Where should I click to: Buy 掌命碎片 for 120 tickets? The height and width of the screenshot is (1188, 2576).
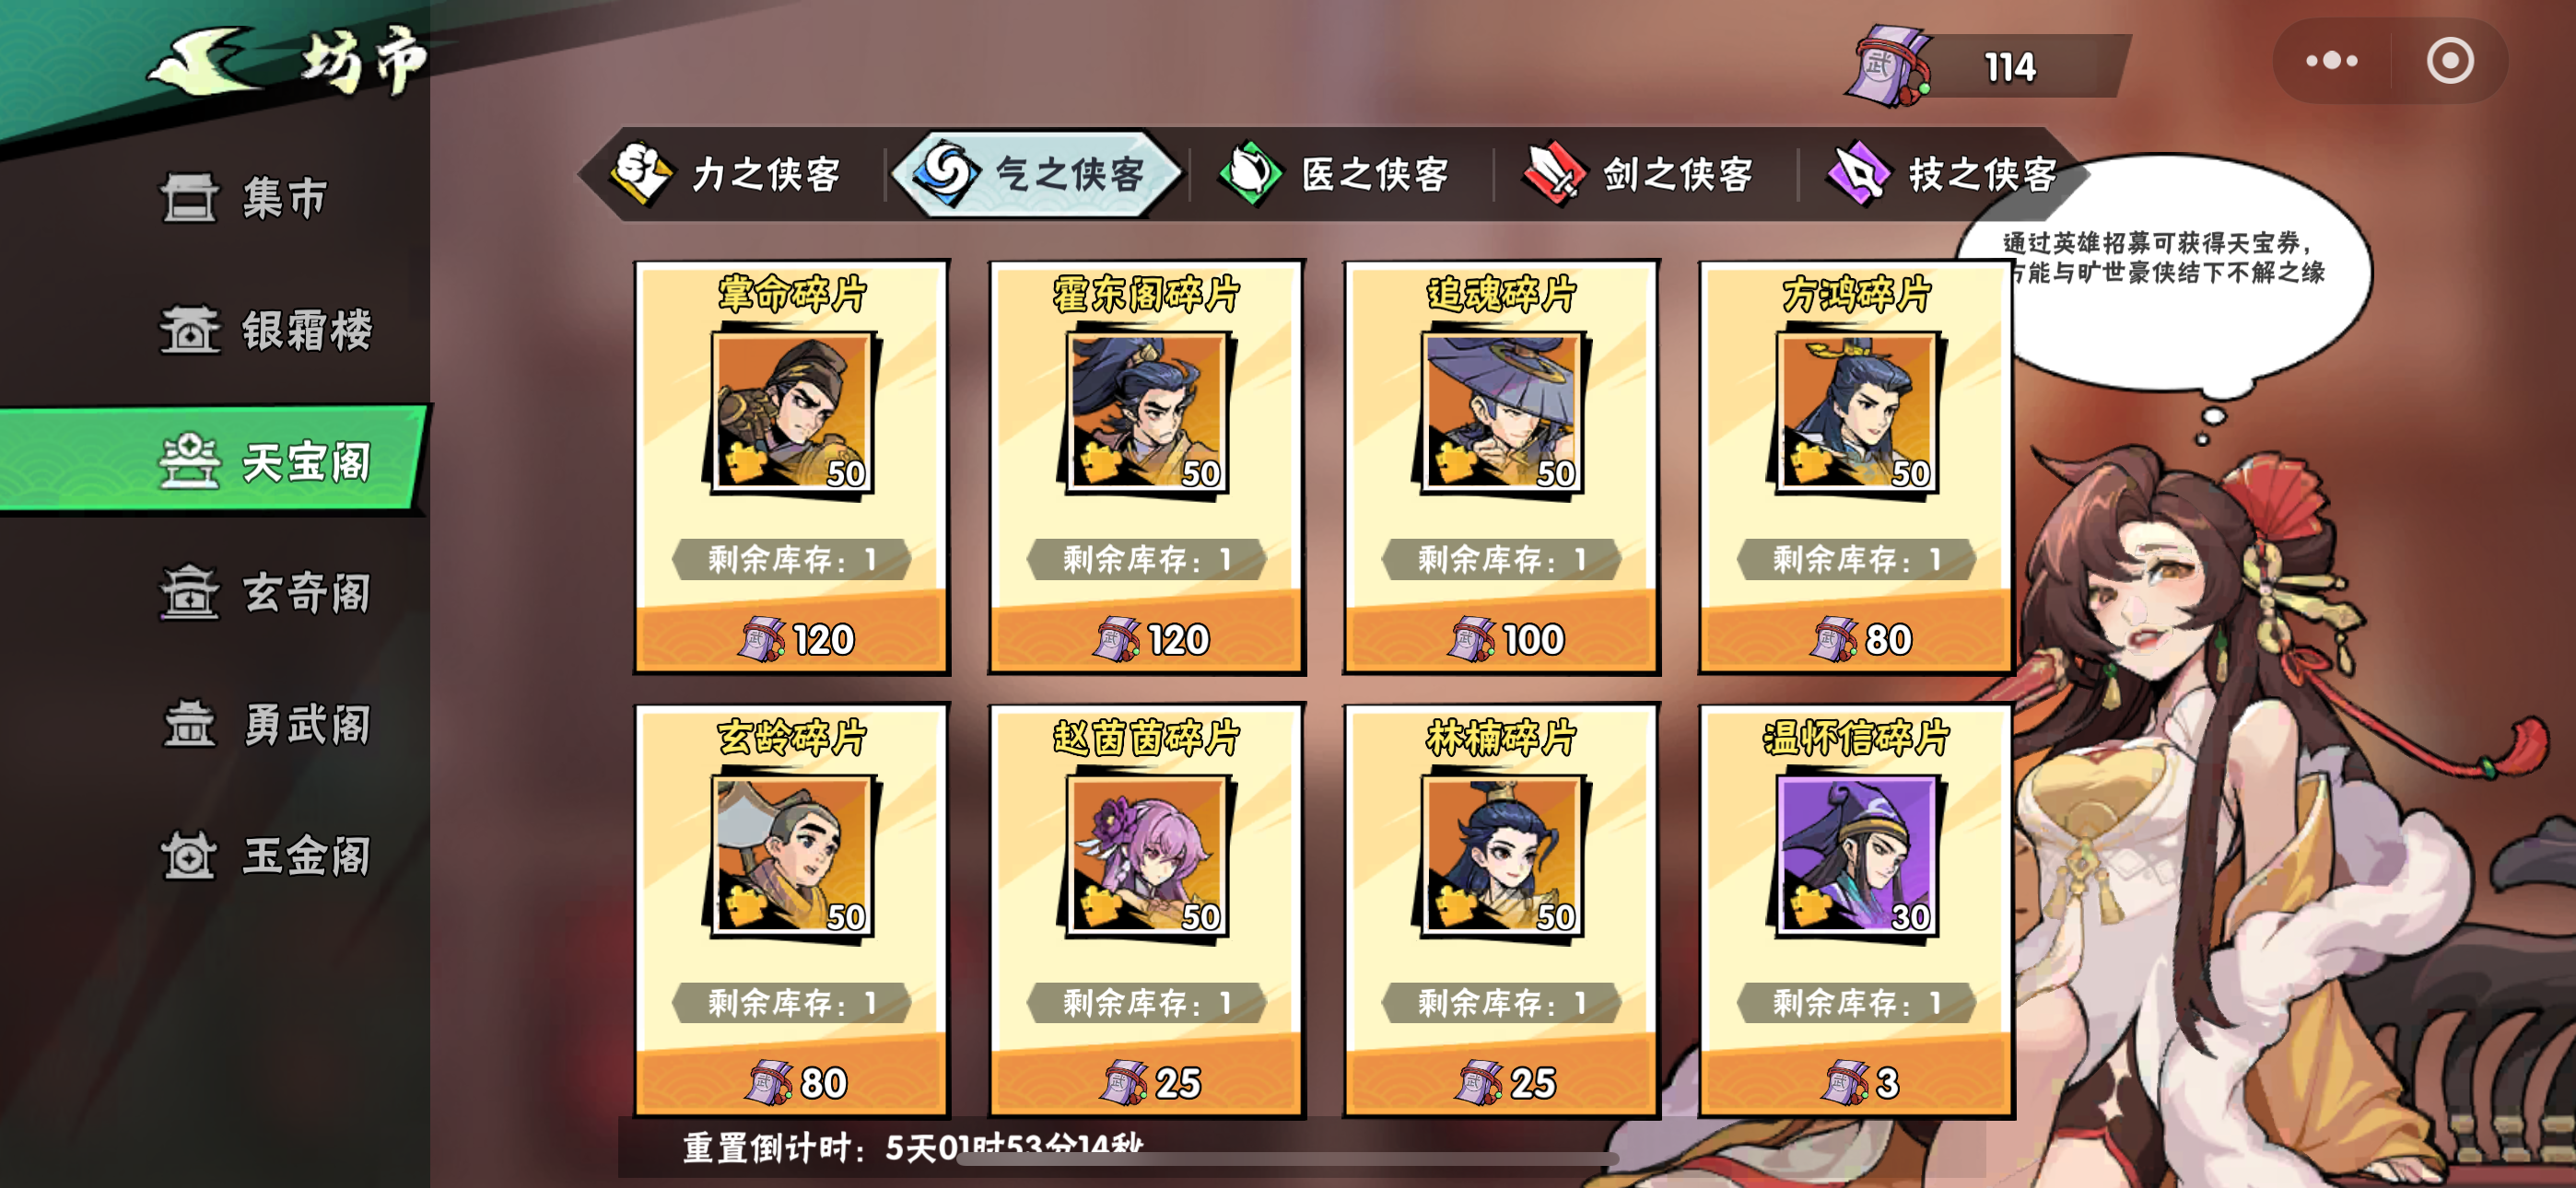(791, 638)
